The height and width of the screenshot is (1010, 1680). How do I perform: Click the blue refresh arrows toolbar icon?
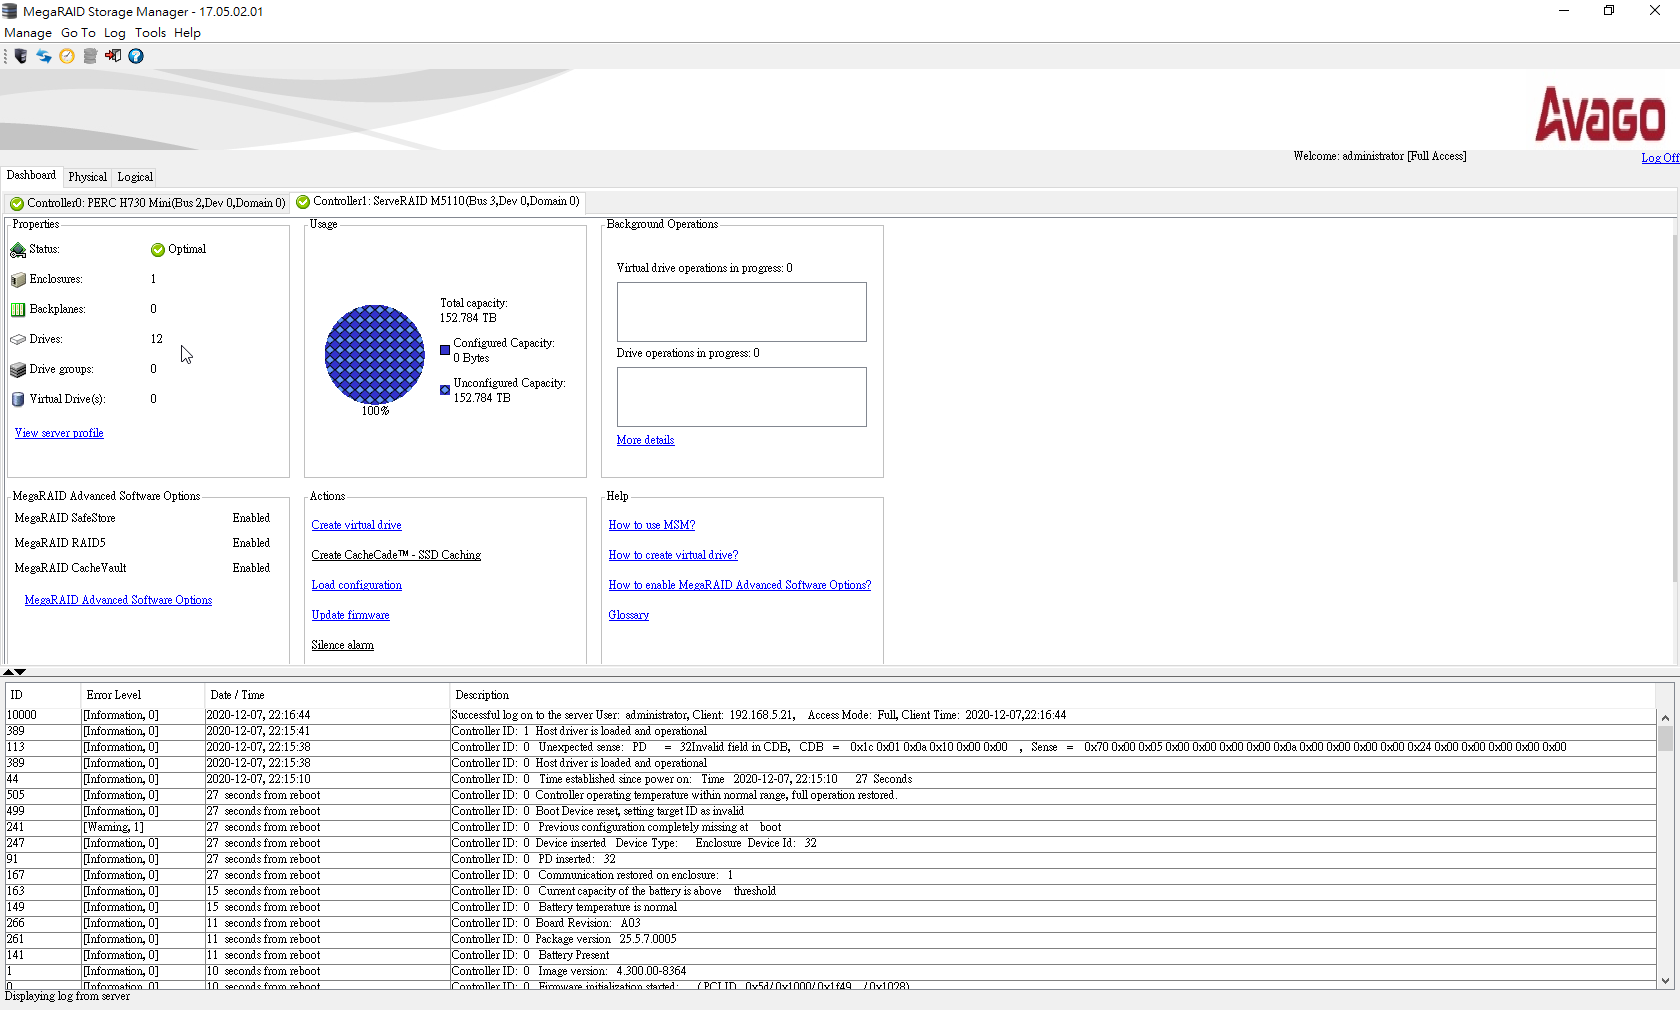pyautogui.click(x=44, y=56)
